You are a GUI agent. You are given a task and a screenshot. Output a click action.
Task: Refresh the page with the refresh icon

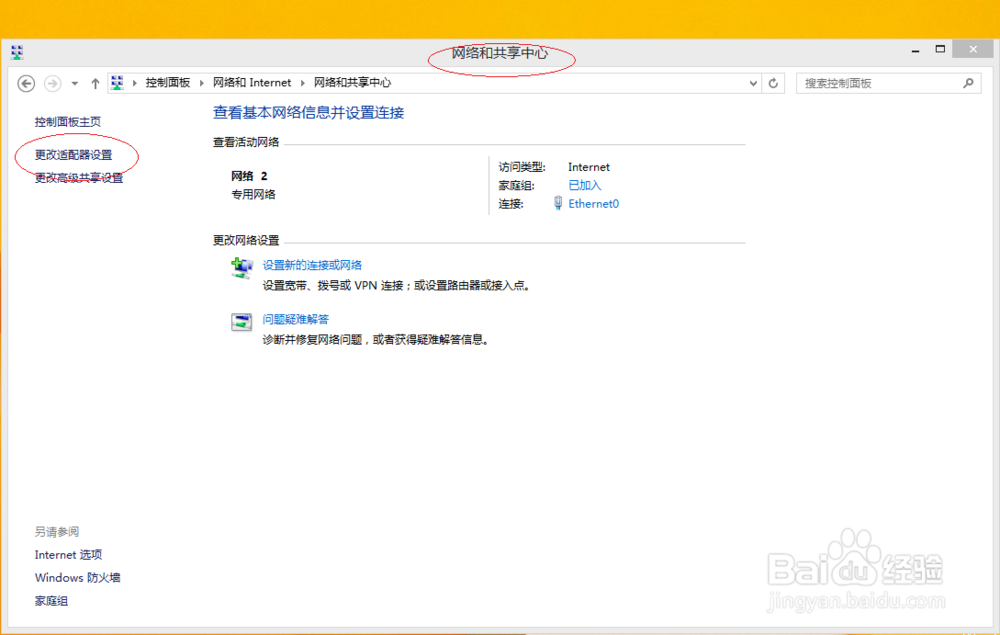773,83
